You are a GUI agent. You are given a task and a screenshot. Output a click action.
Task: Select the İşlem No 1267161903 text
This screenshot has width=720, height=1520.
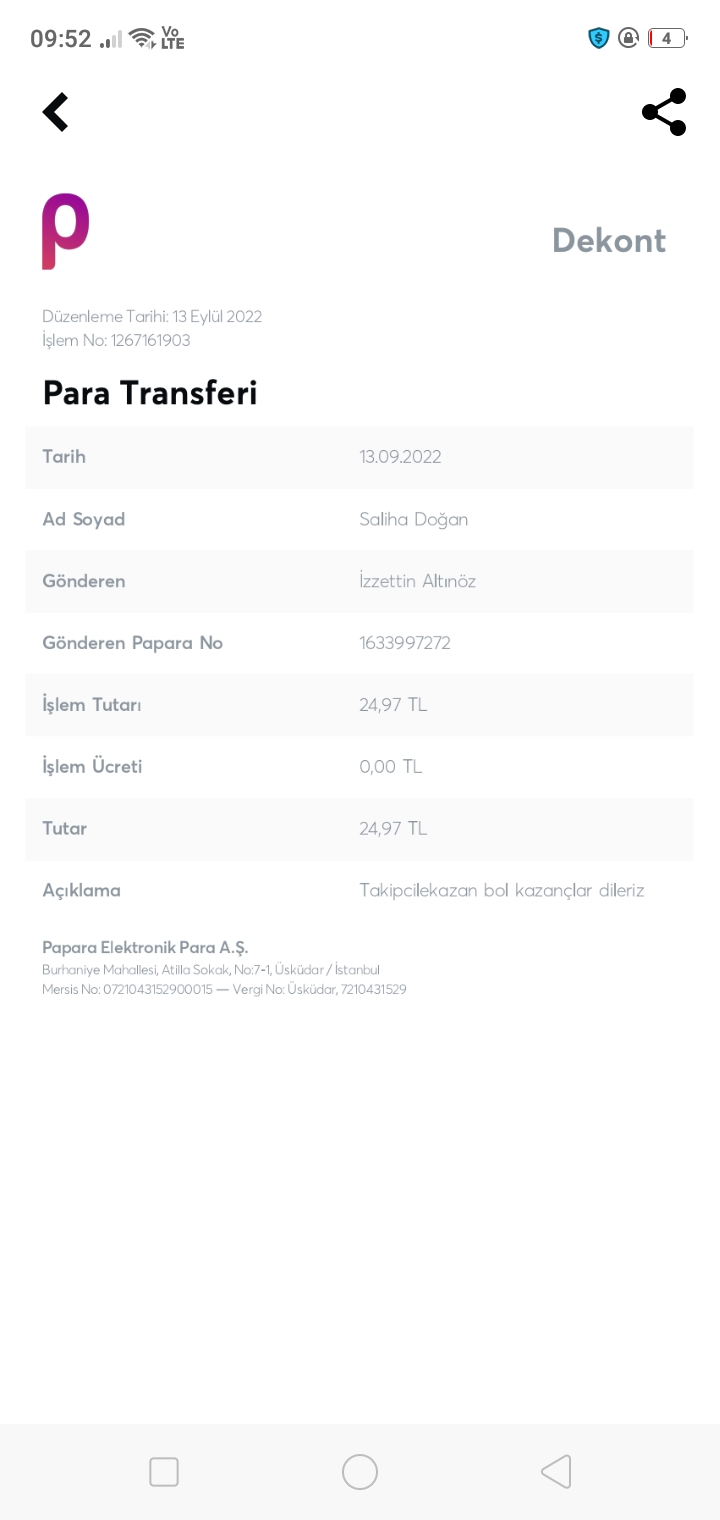[x=116, y=341]
